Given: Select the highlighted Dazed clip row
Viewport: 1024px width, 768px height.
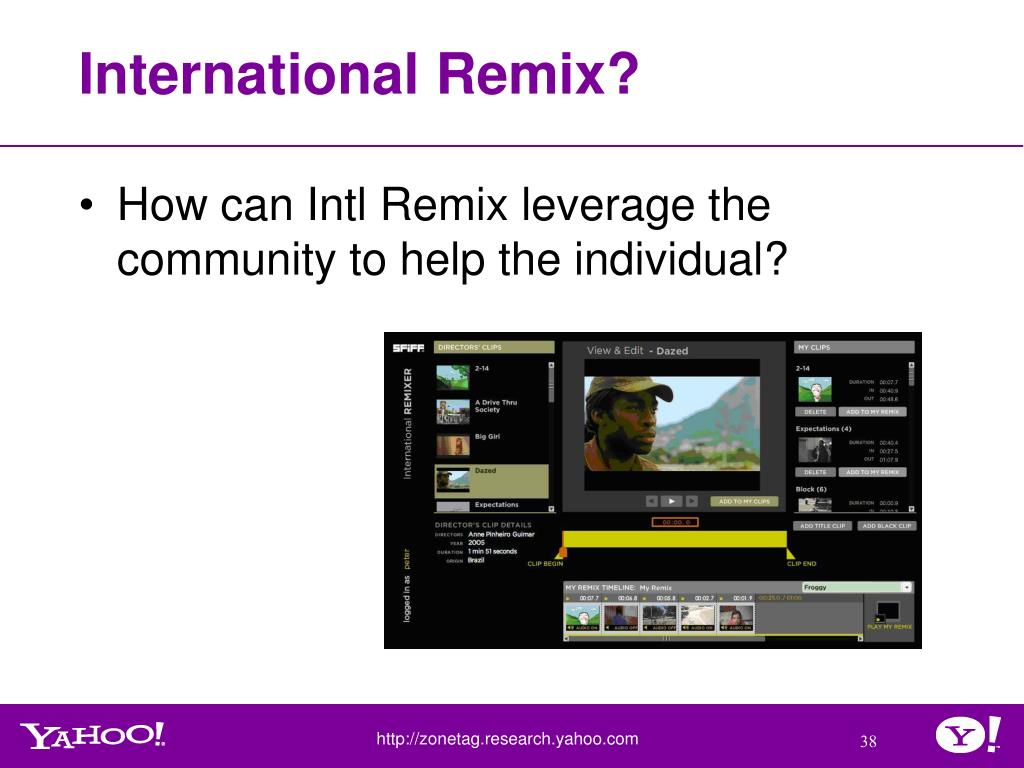Looking at the screenshot, I should (491, 481).
